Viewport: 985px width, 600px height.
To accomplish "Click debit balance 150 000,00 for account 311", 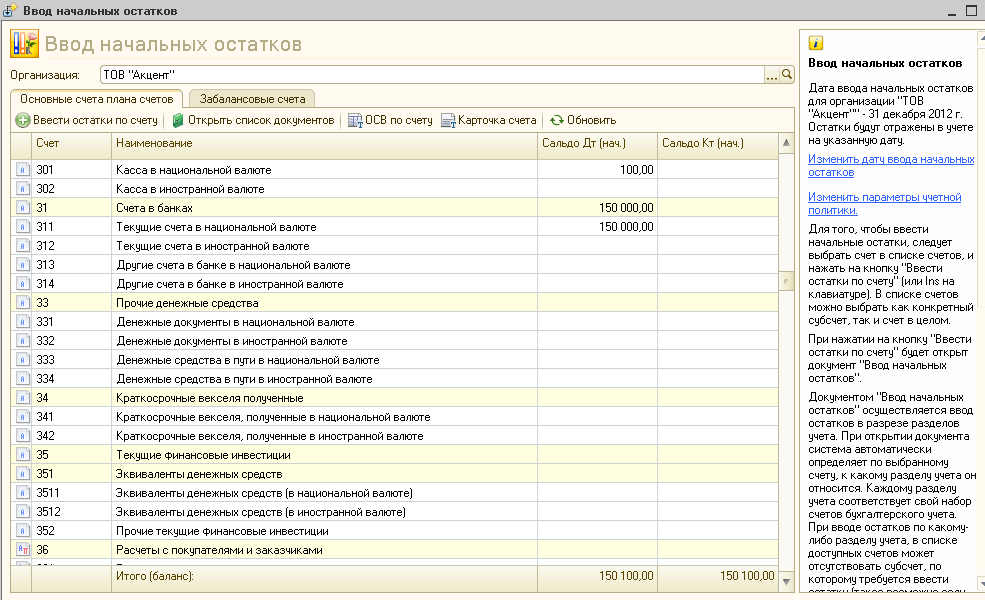I will [x=626, y=227].
